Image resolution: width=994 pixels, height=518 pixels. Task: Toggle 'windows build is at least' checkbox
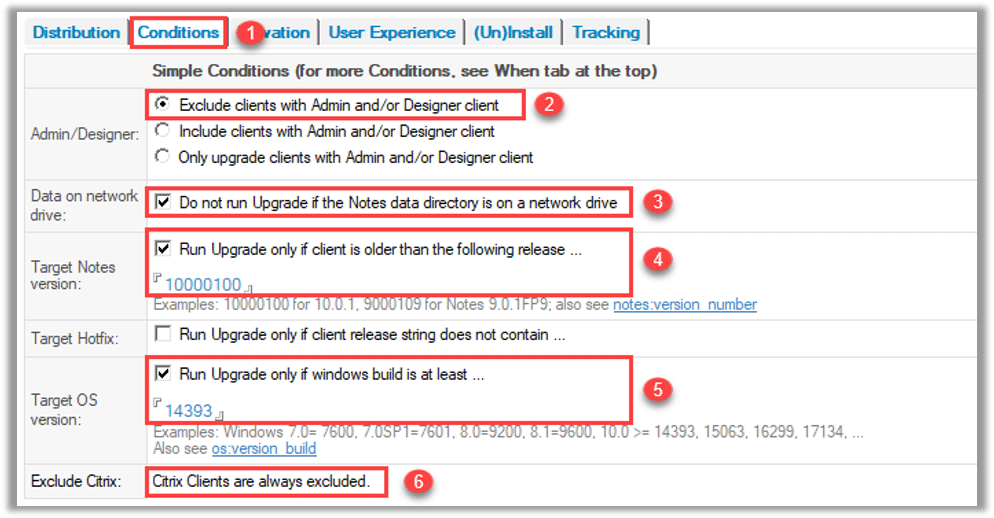click(x=164, y=375)
